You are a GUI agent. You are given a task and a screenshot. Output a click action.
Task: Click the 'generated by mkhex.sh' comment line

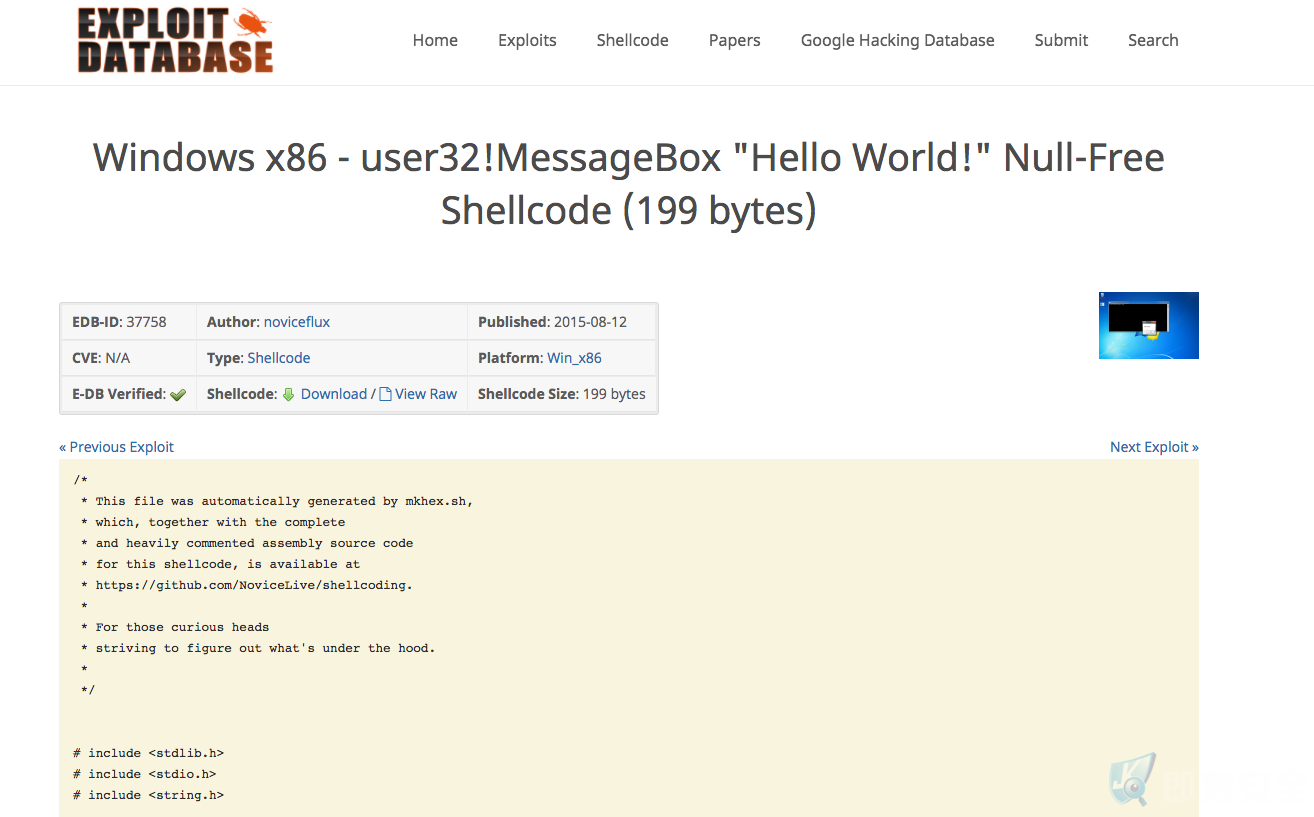(x=277, y=501)
